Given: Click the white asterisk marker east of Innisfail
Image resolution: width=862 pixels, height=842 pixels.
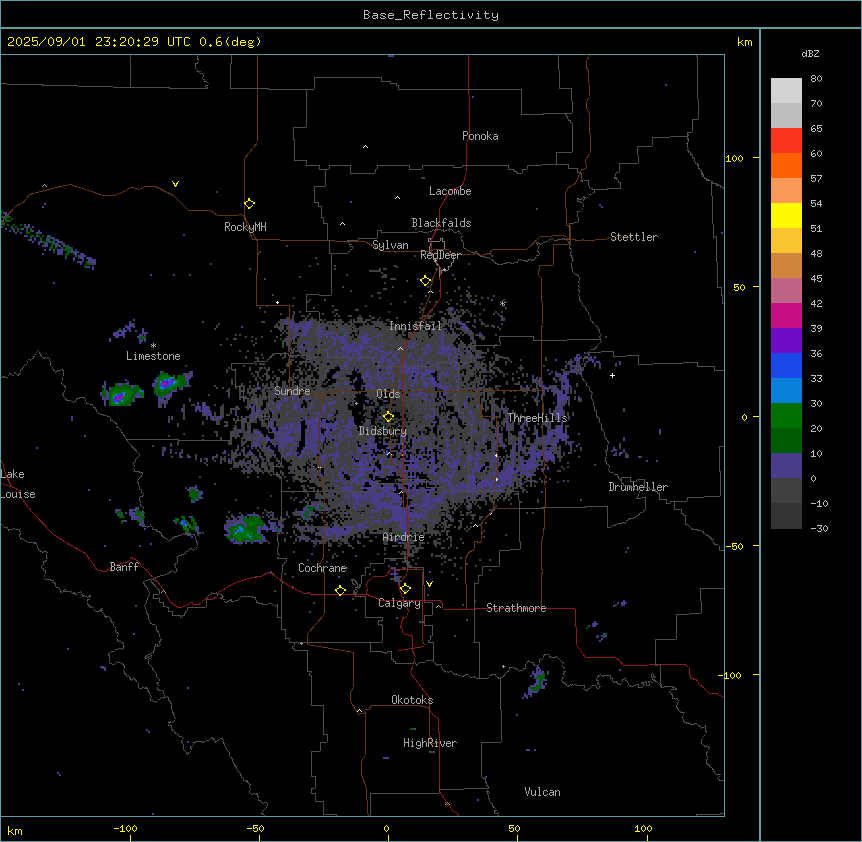Looking at the screenshot, I should click(x=502, y=303).
